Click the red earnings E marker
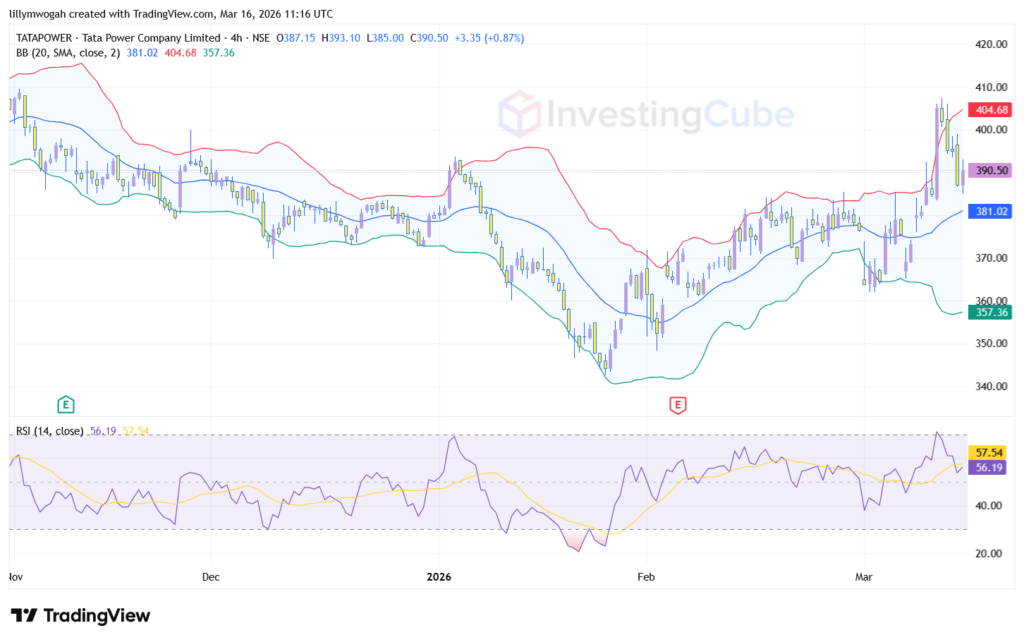The height and width of the screenshot is (642, 1024). [678, 405]
